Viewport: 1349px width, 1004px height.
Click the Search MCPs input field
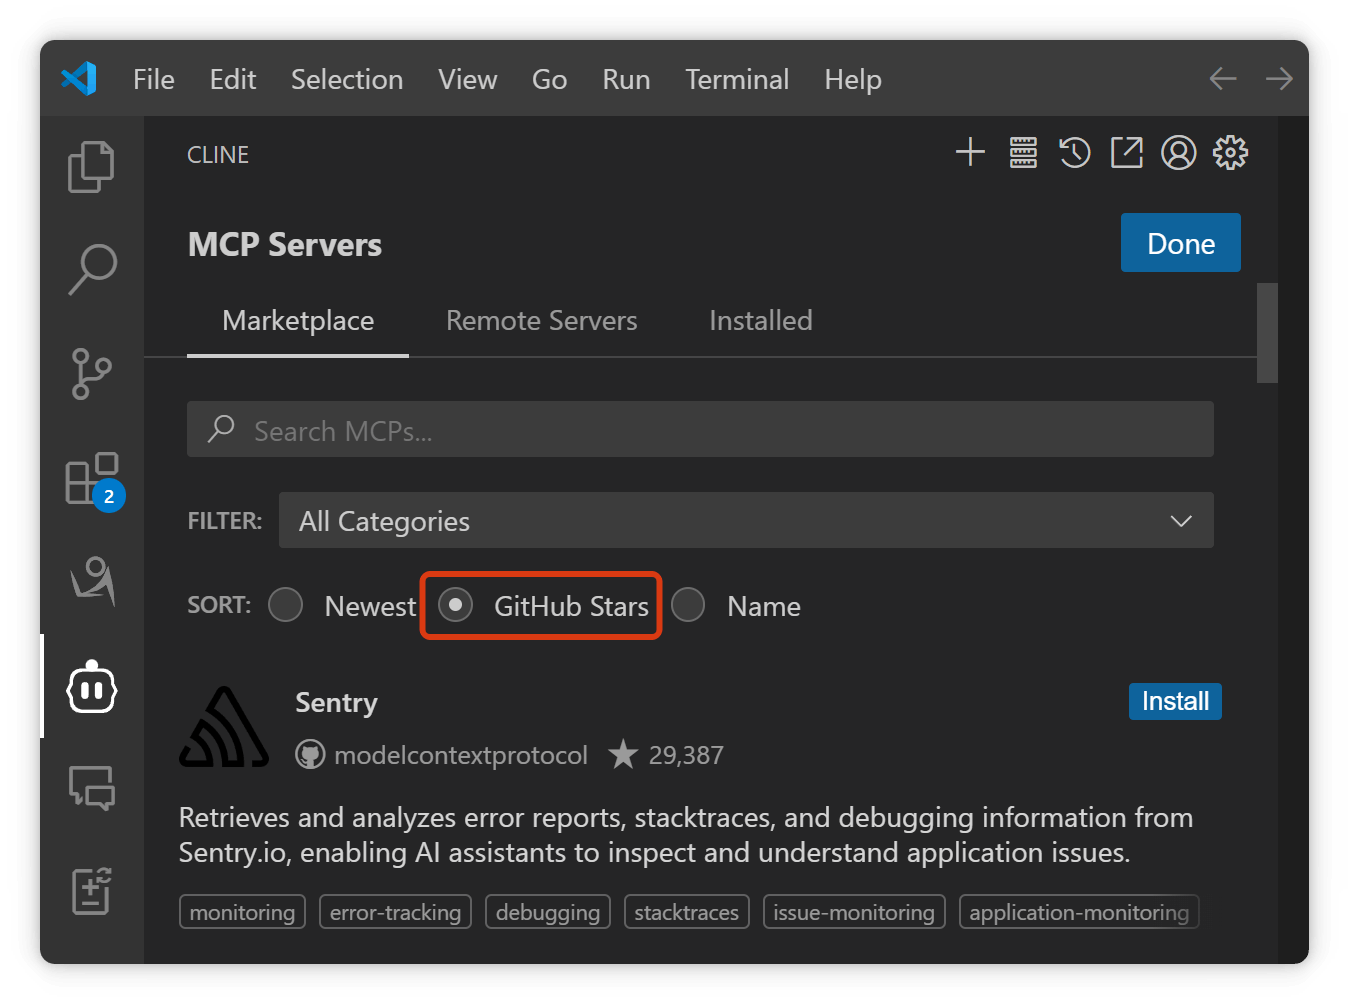(700, 430)
